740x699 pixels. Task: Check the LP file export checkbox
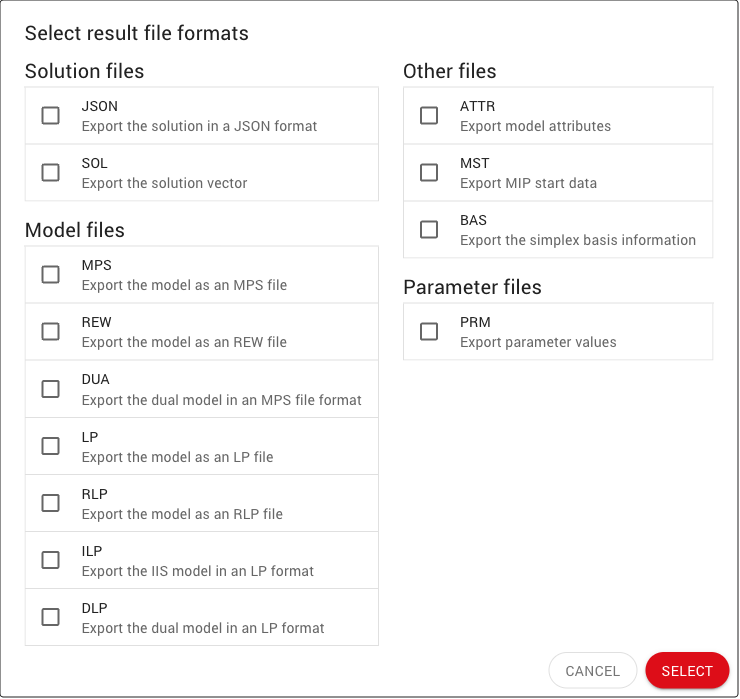pyautogui.click(x=51, y=446)
